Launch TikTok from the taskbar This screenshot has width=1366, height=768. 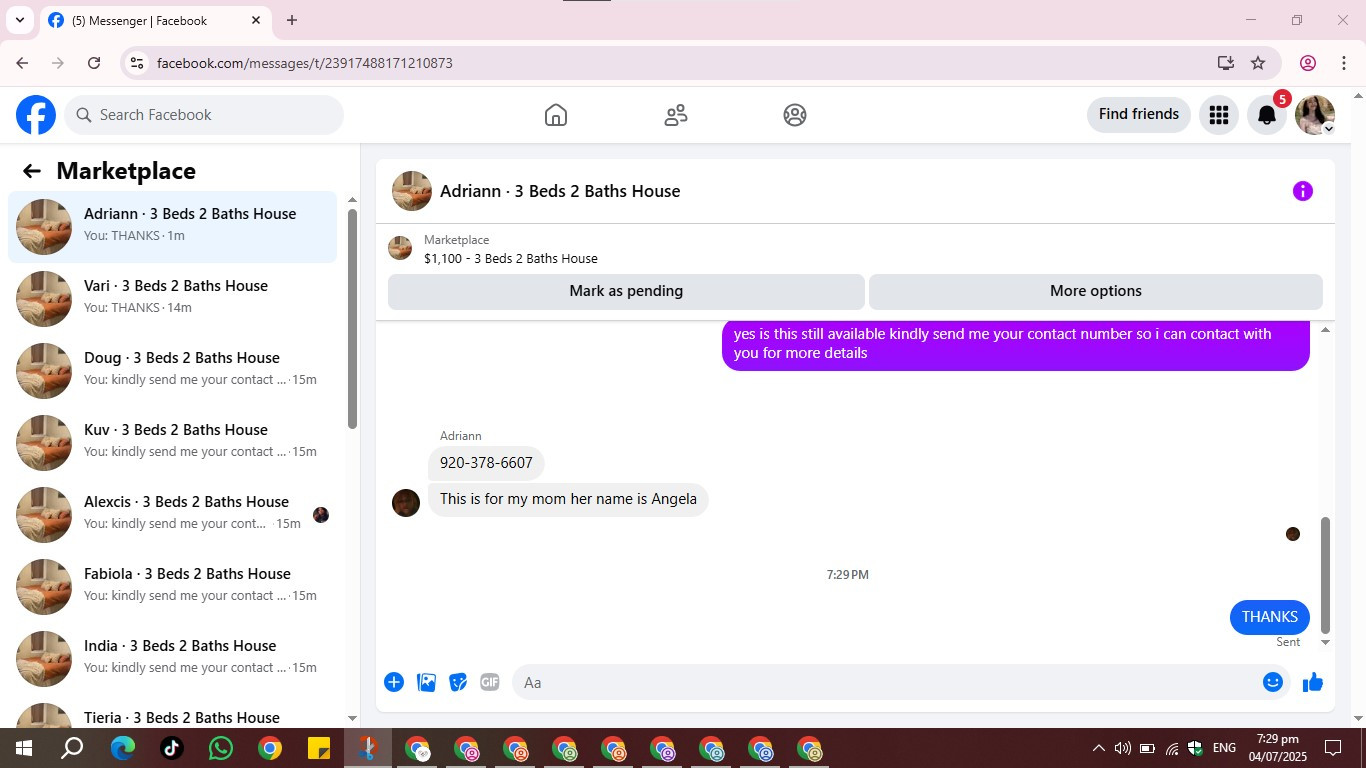tap(172, 748)
